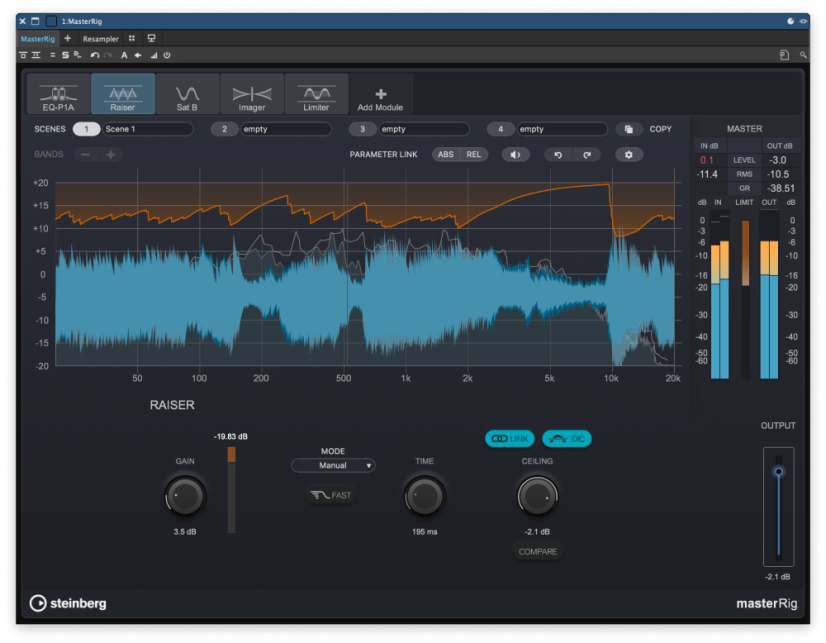Enable the DC toggle
The image size is (826, 643).
[x=567, y=438]
